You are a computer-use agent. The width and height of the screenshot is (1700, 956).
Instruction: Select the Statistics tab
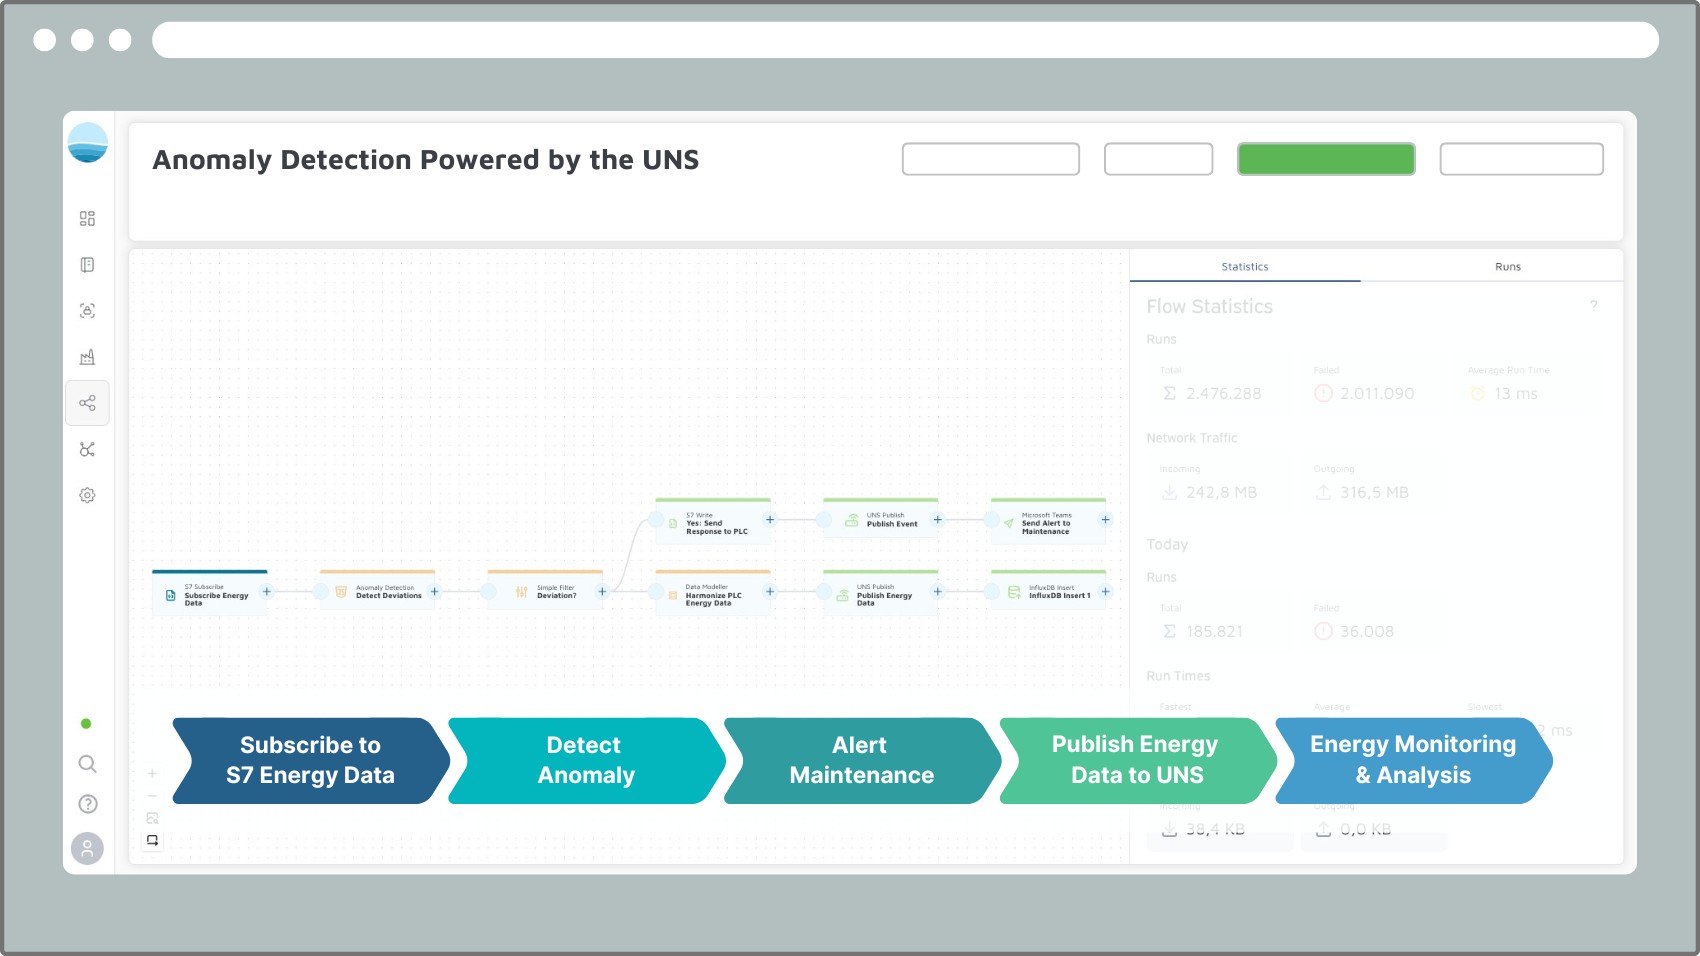point(1244,267)
